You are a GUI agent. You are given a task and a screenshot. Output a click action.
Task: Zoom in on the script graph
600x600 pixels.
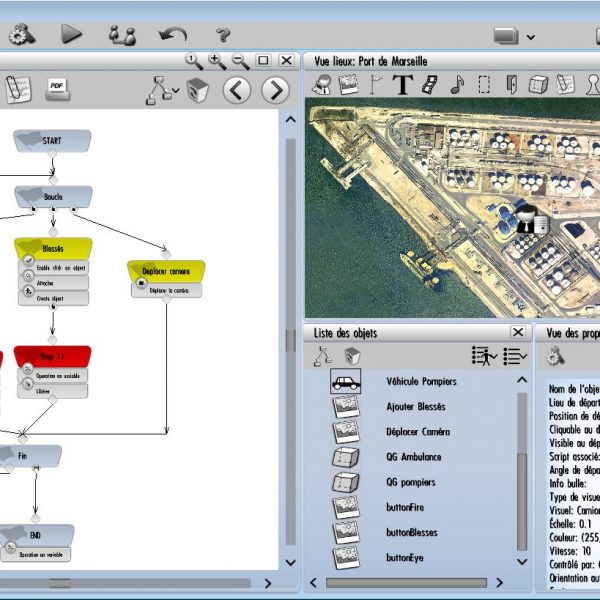click(x=217, y=61)
